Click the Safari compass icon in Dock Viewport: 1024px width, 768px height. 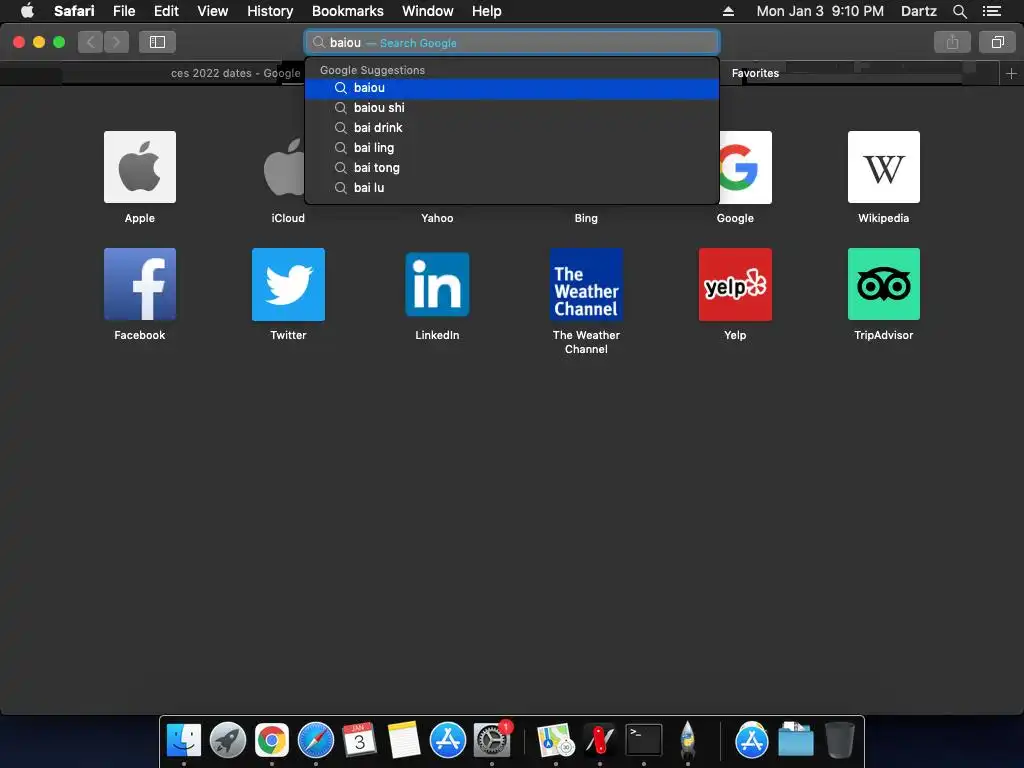pos(315,741)
